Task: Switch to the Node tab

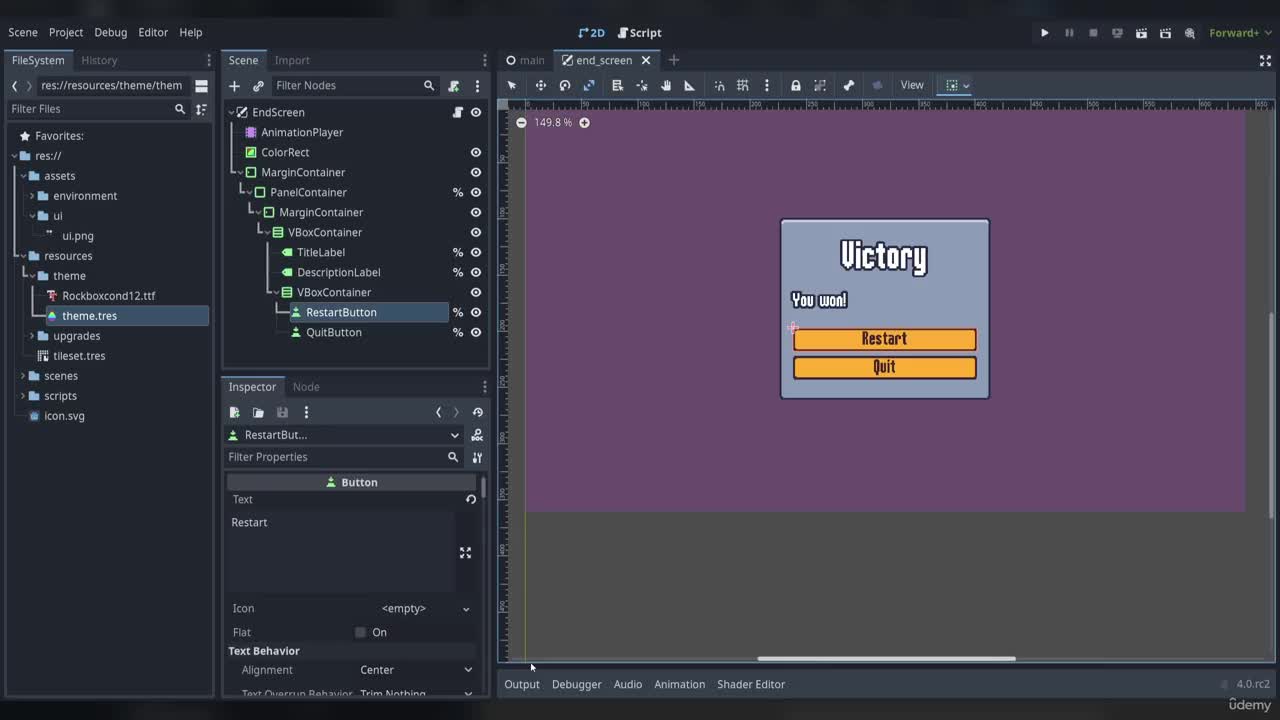Action: point(306,387)
